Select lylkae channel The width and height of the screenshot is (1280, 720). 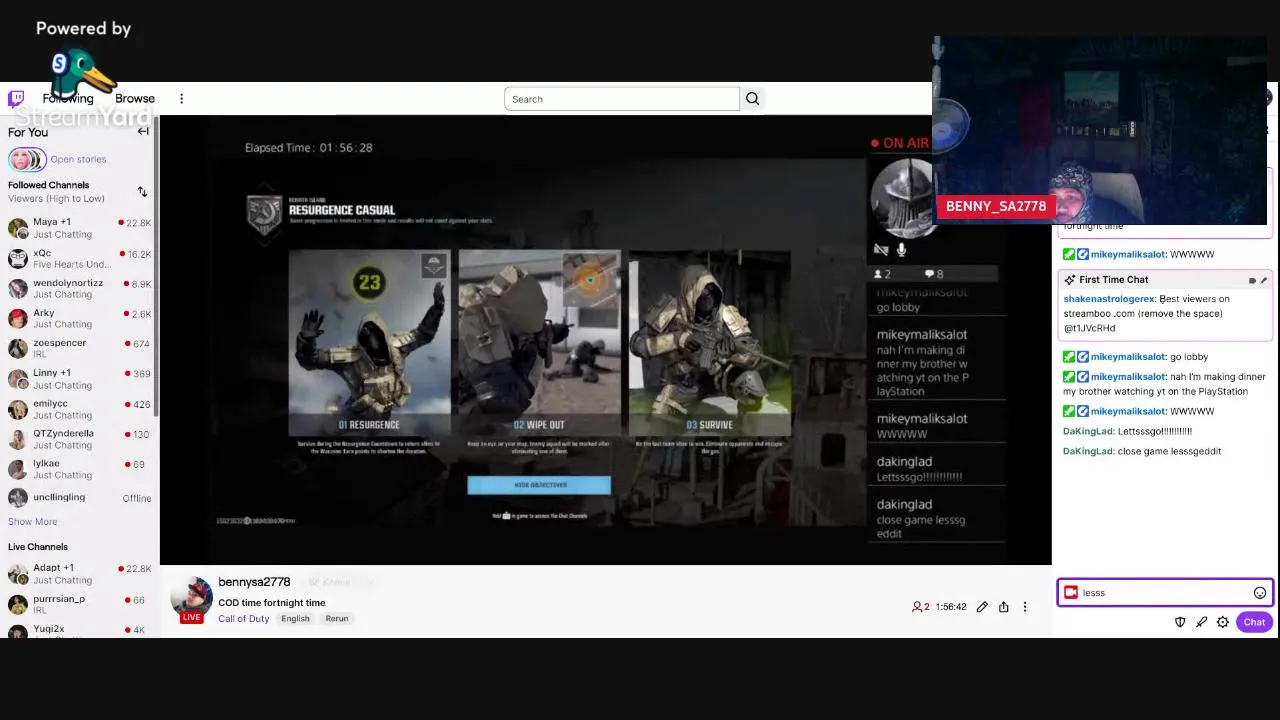pos(79,469)
